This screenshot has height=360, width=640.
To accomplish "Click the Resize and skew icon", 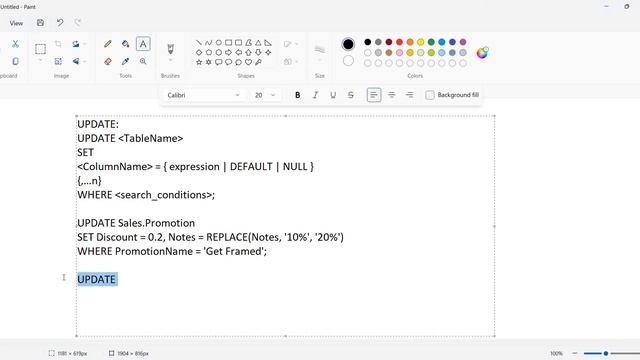I will [x=58, y=61].
